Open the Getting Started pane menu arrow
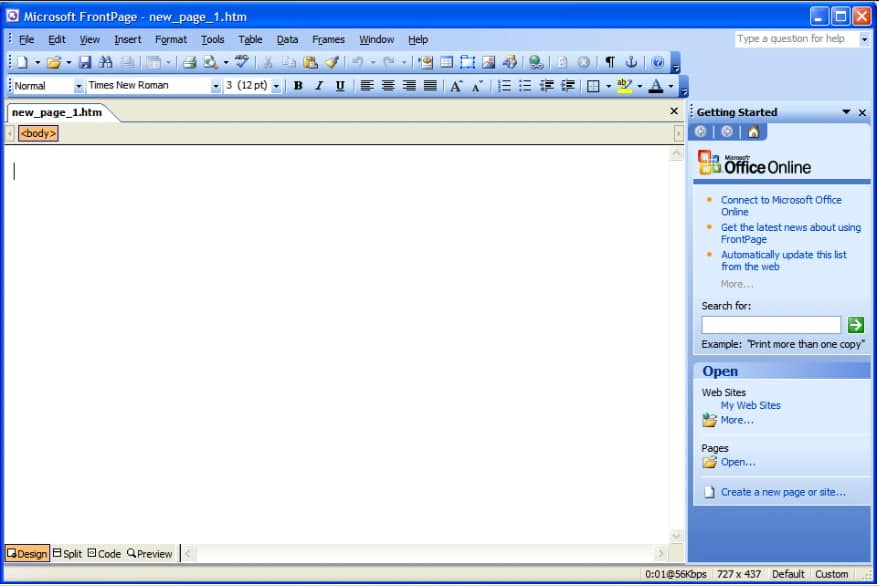 pyautogui.click(x=846, y=112)
